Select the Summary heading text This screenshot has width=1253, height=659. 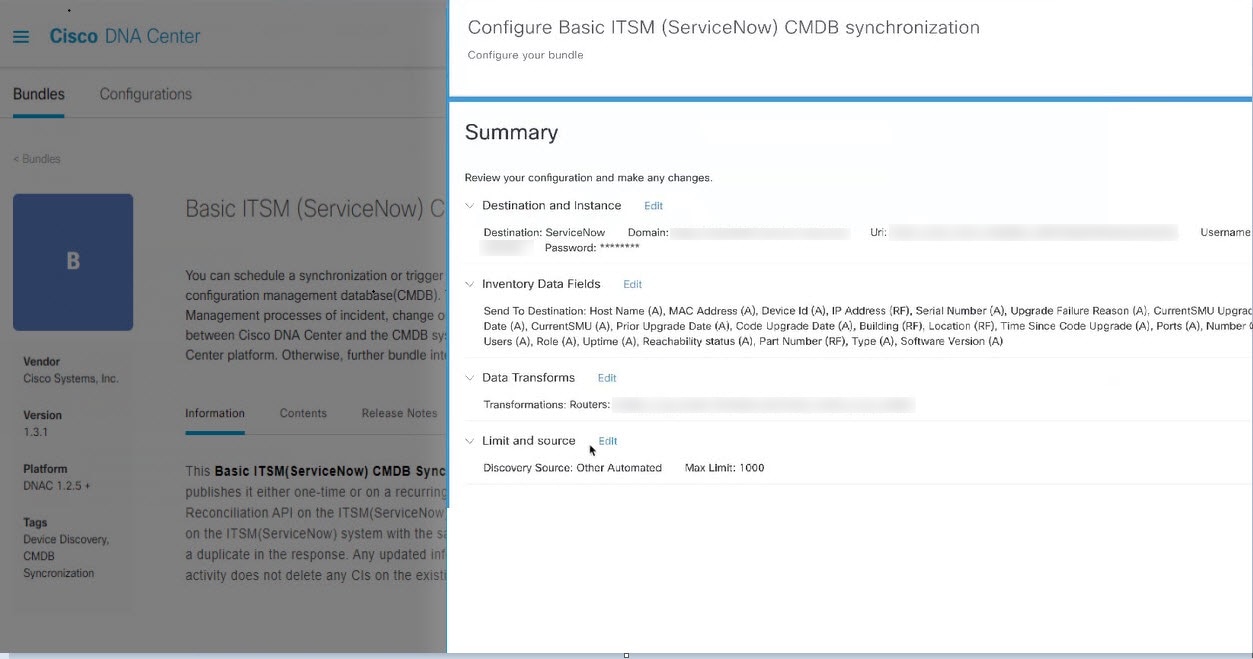coord(511,132)
